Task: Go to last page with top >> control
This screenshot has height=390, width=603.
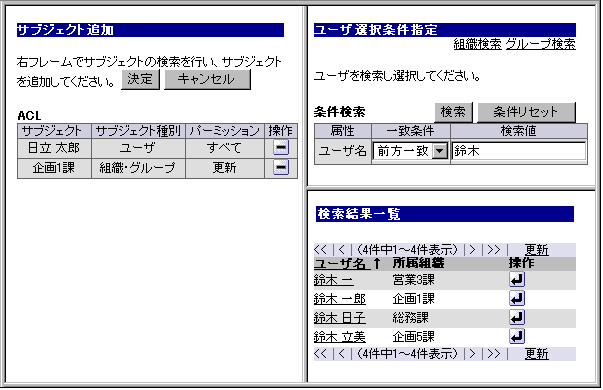Action: click(x=494, y=250)
